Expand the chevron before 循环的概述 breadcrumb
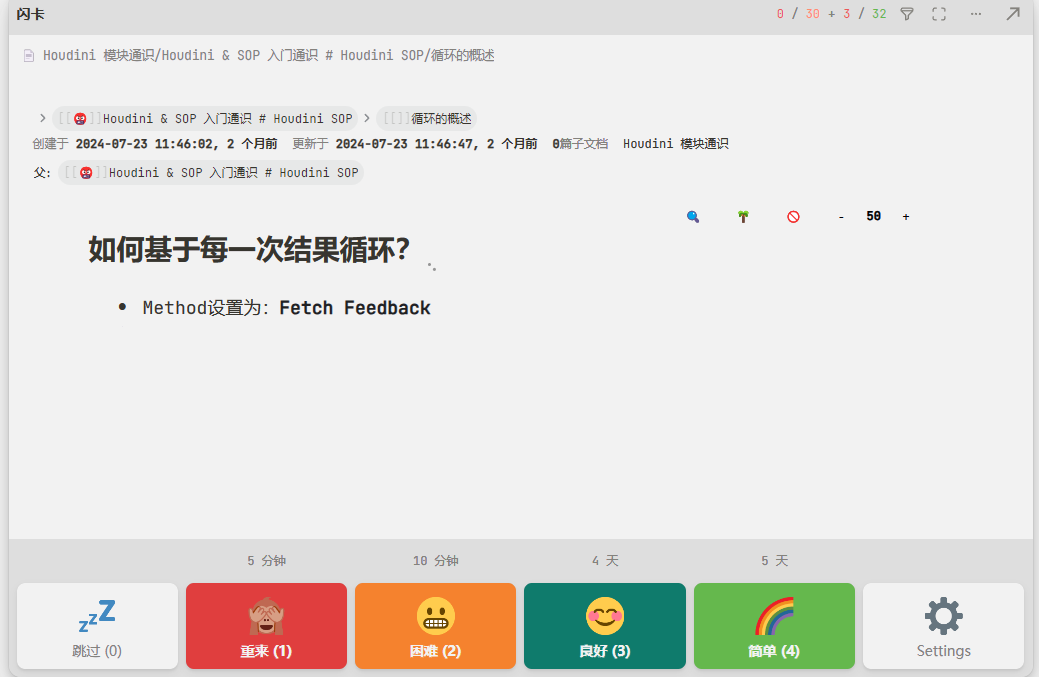Viewport: 1039px width, 677px height. 367,118
